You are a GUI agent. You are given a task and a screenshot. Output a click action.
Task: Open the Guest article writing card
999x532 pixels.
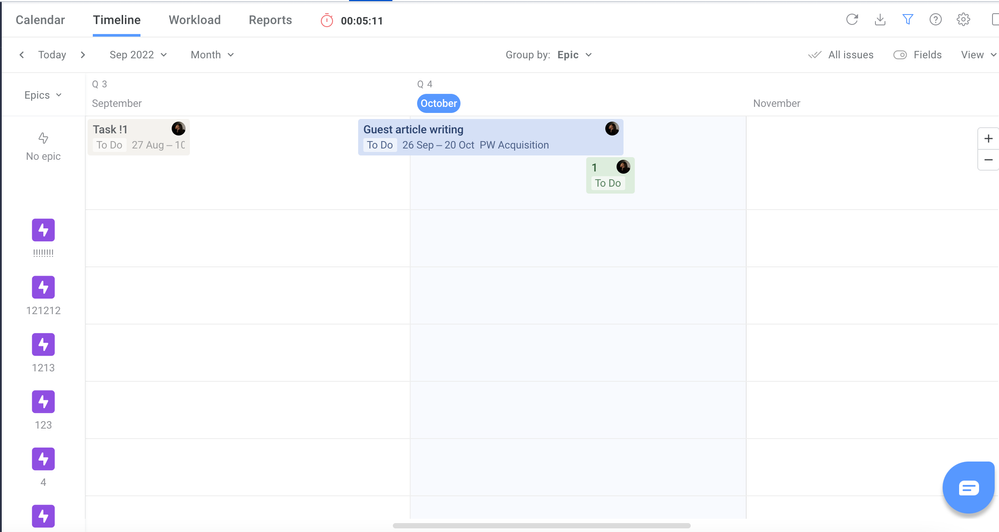pyautogui.click(x=491, y=137)
